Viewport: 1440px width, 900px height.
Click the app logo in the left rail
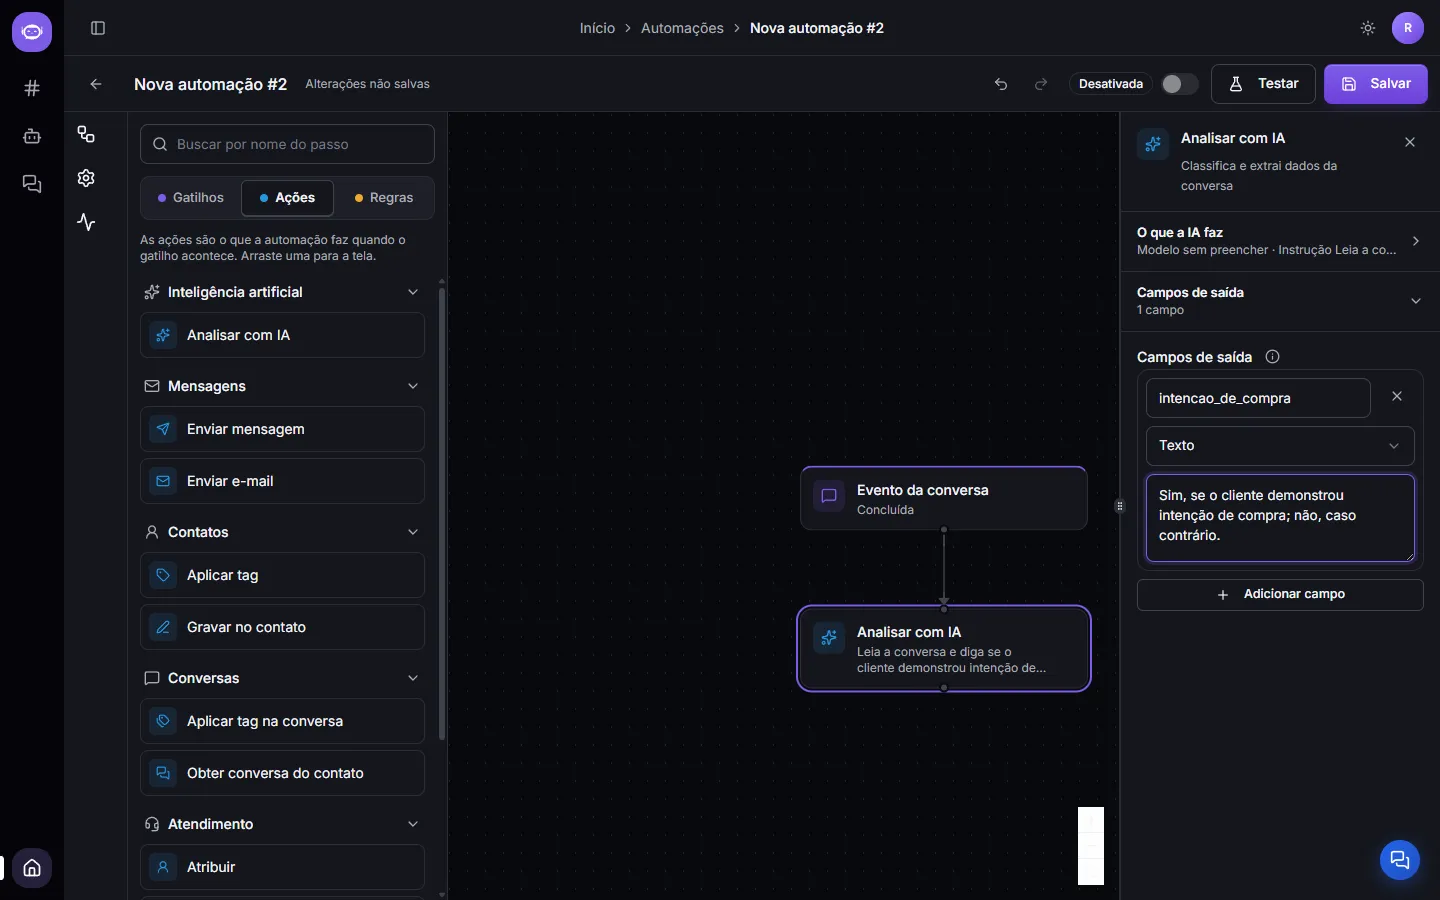(32, 32)
